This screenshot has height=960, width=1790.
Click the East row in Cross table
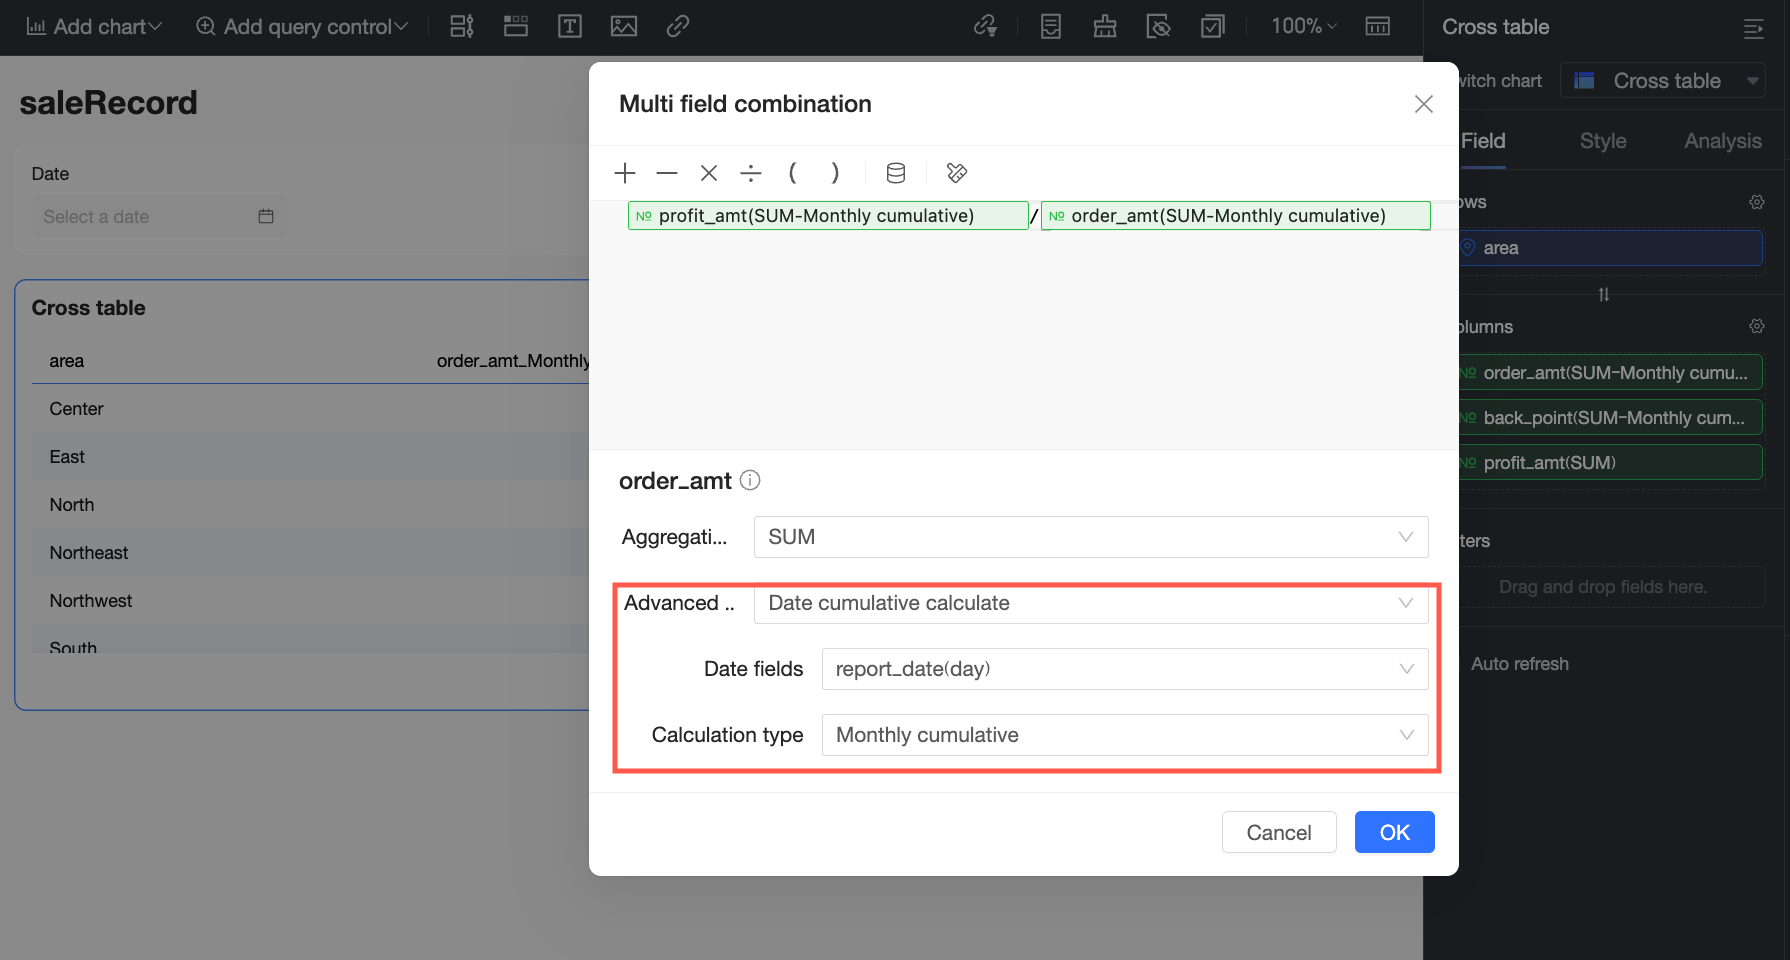pos(311,457)
